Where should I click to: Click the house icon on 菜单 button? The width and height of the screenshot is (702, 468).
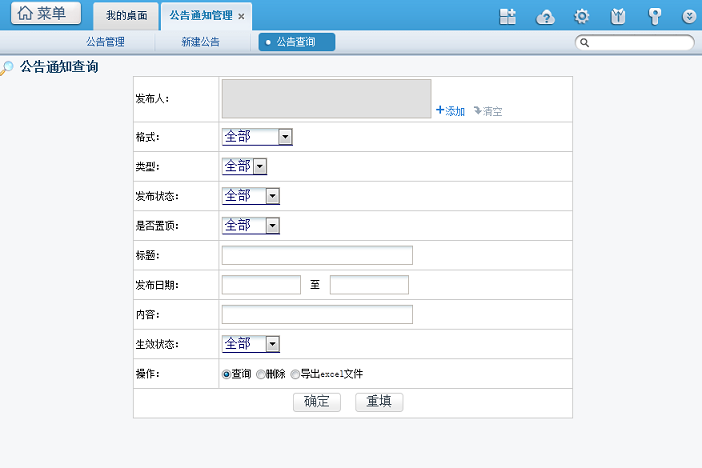25,14
